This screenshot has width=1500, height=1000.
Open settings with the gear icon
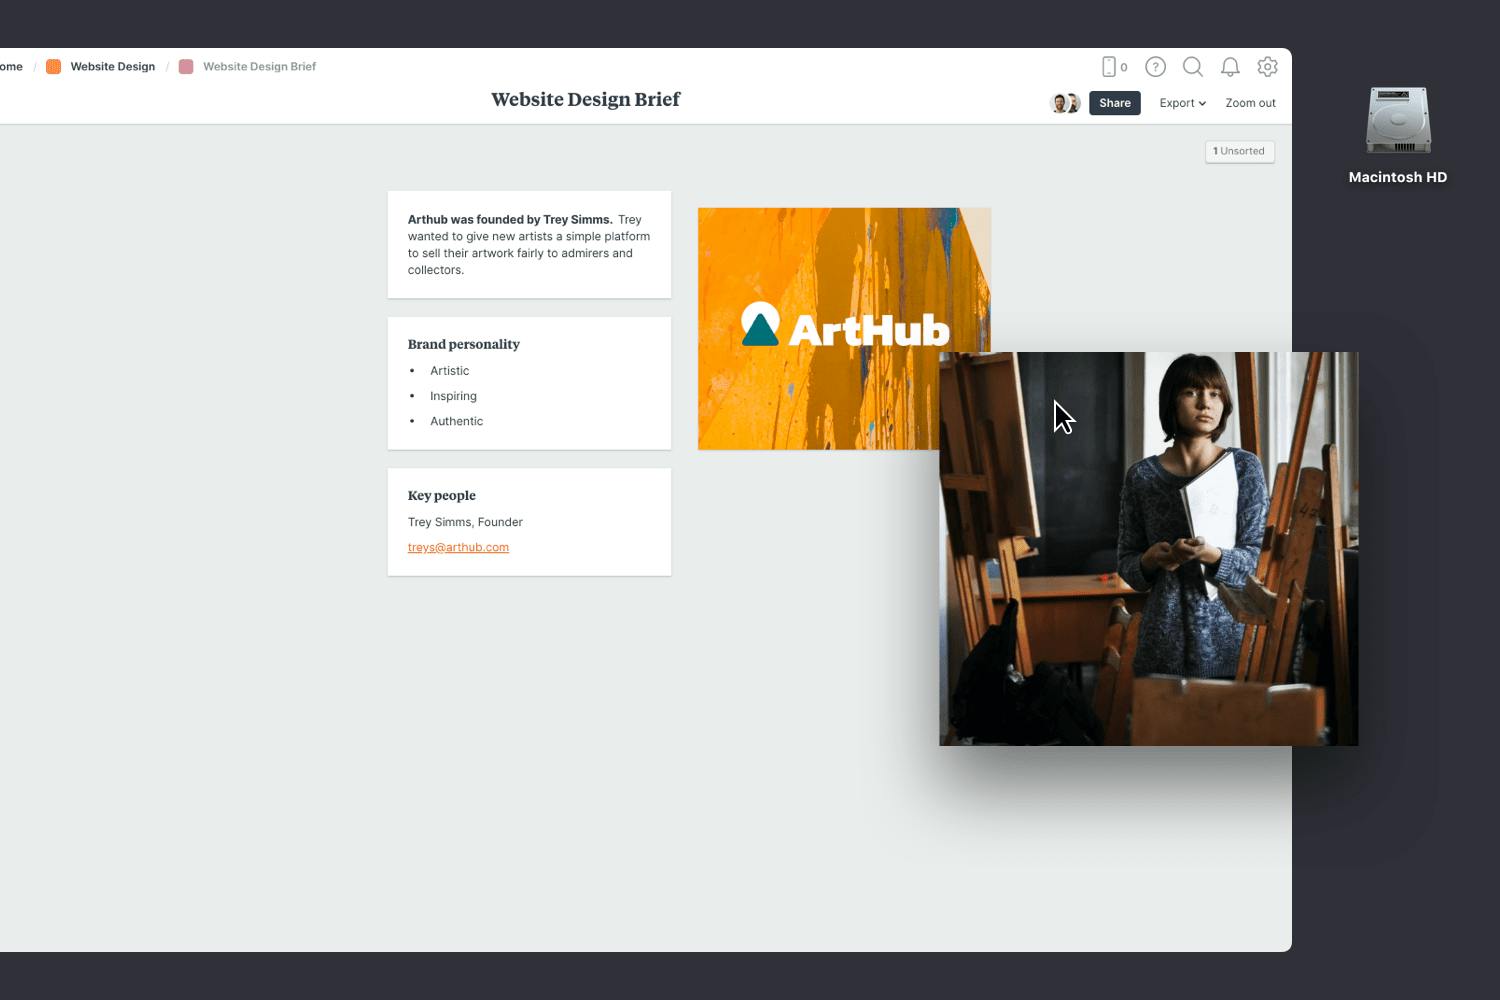(x=1267, y=66)
